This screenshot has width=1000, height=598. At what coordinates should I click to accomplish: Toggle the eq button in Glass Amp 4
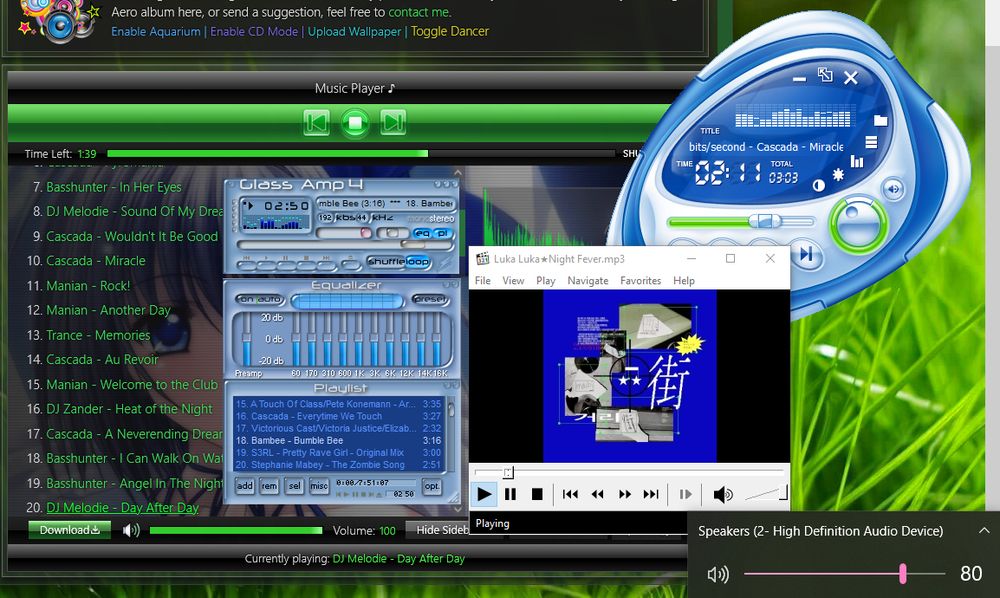[422, 233]
